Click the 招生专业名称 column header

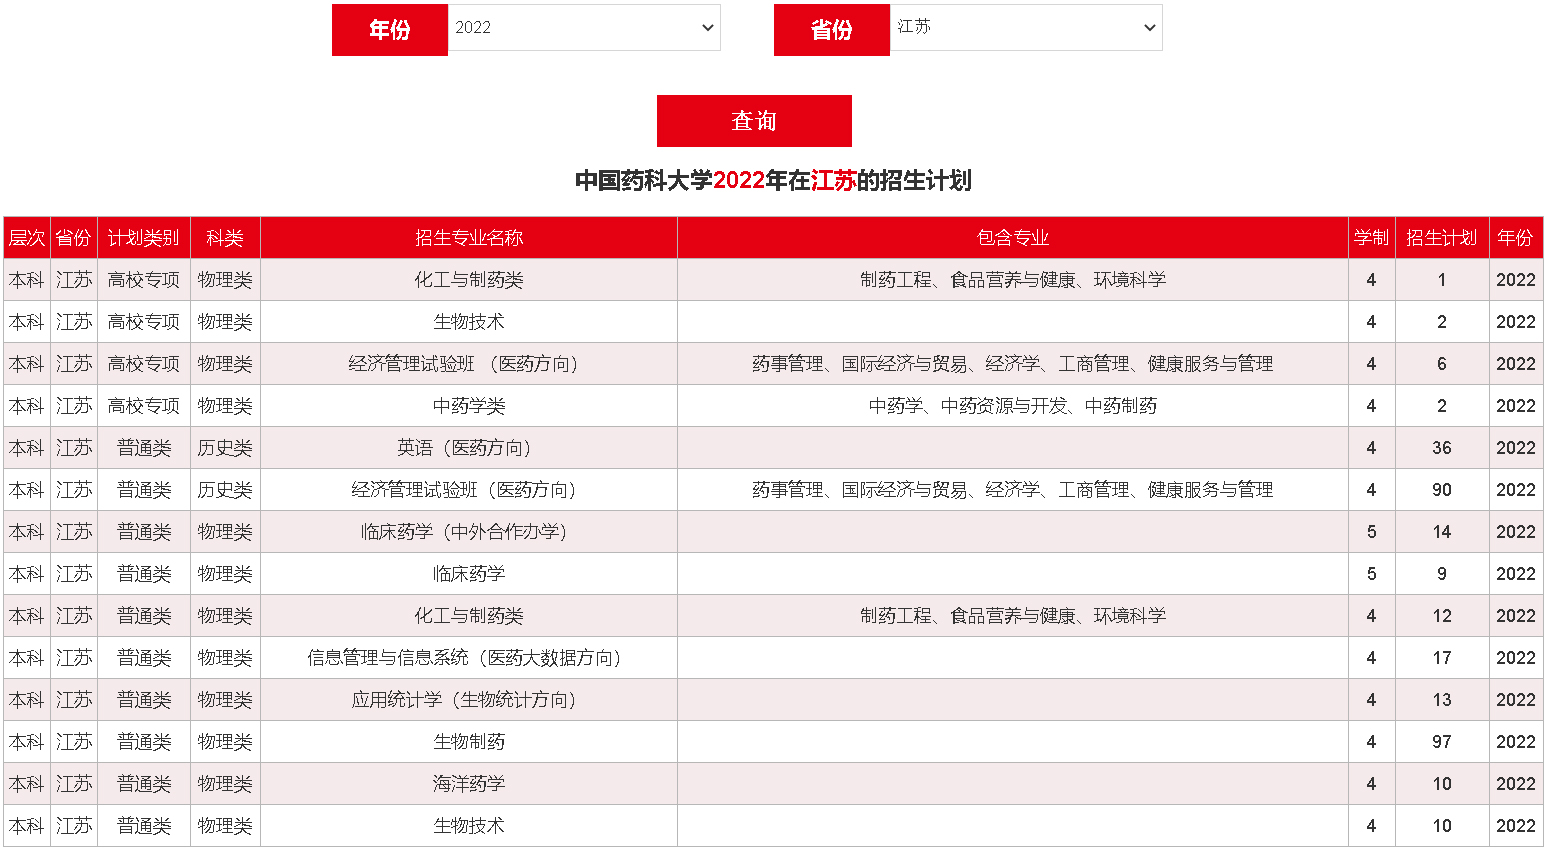469,238
